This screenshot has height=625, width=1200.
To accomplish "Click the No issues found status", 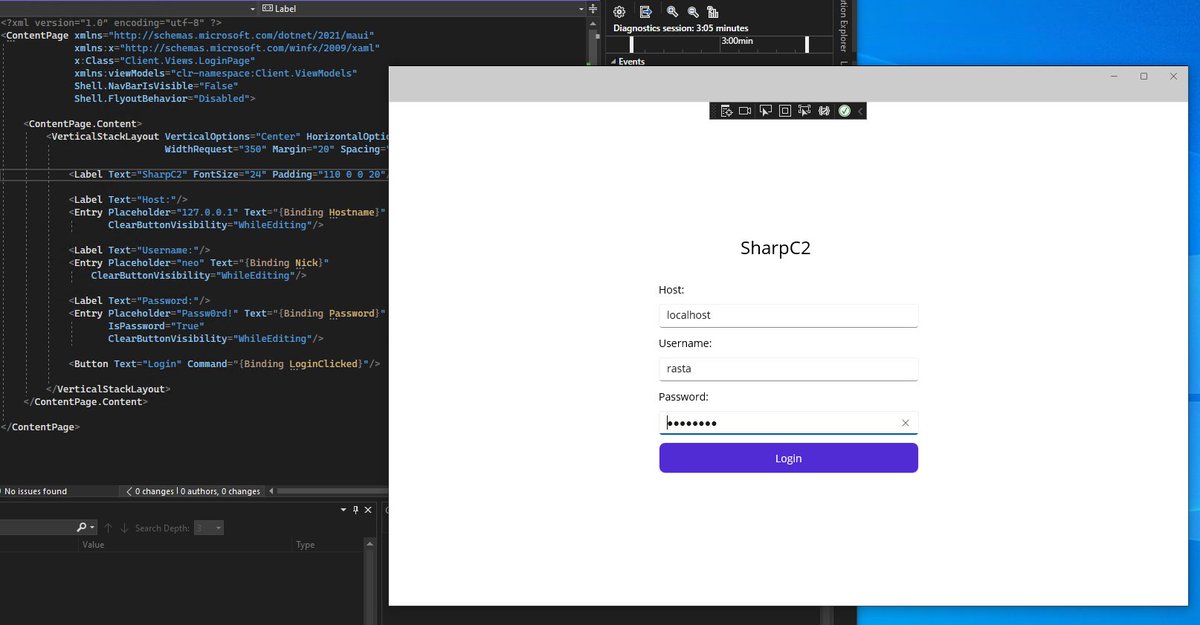I will (35, 491).
